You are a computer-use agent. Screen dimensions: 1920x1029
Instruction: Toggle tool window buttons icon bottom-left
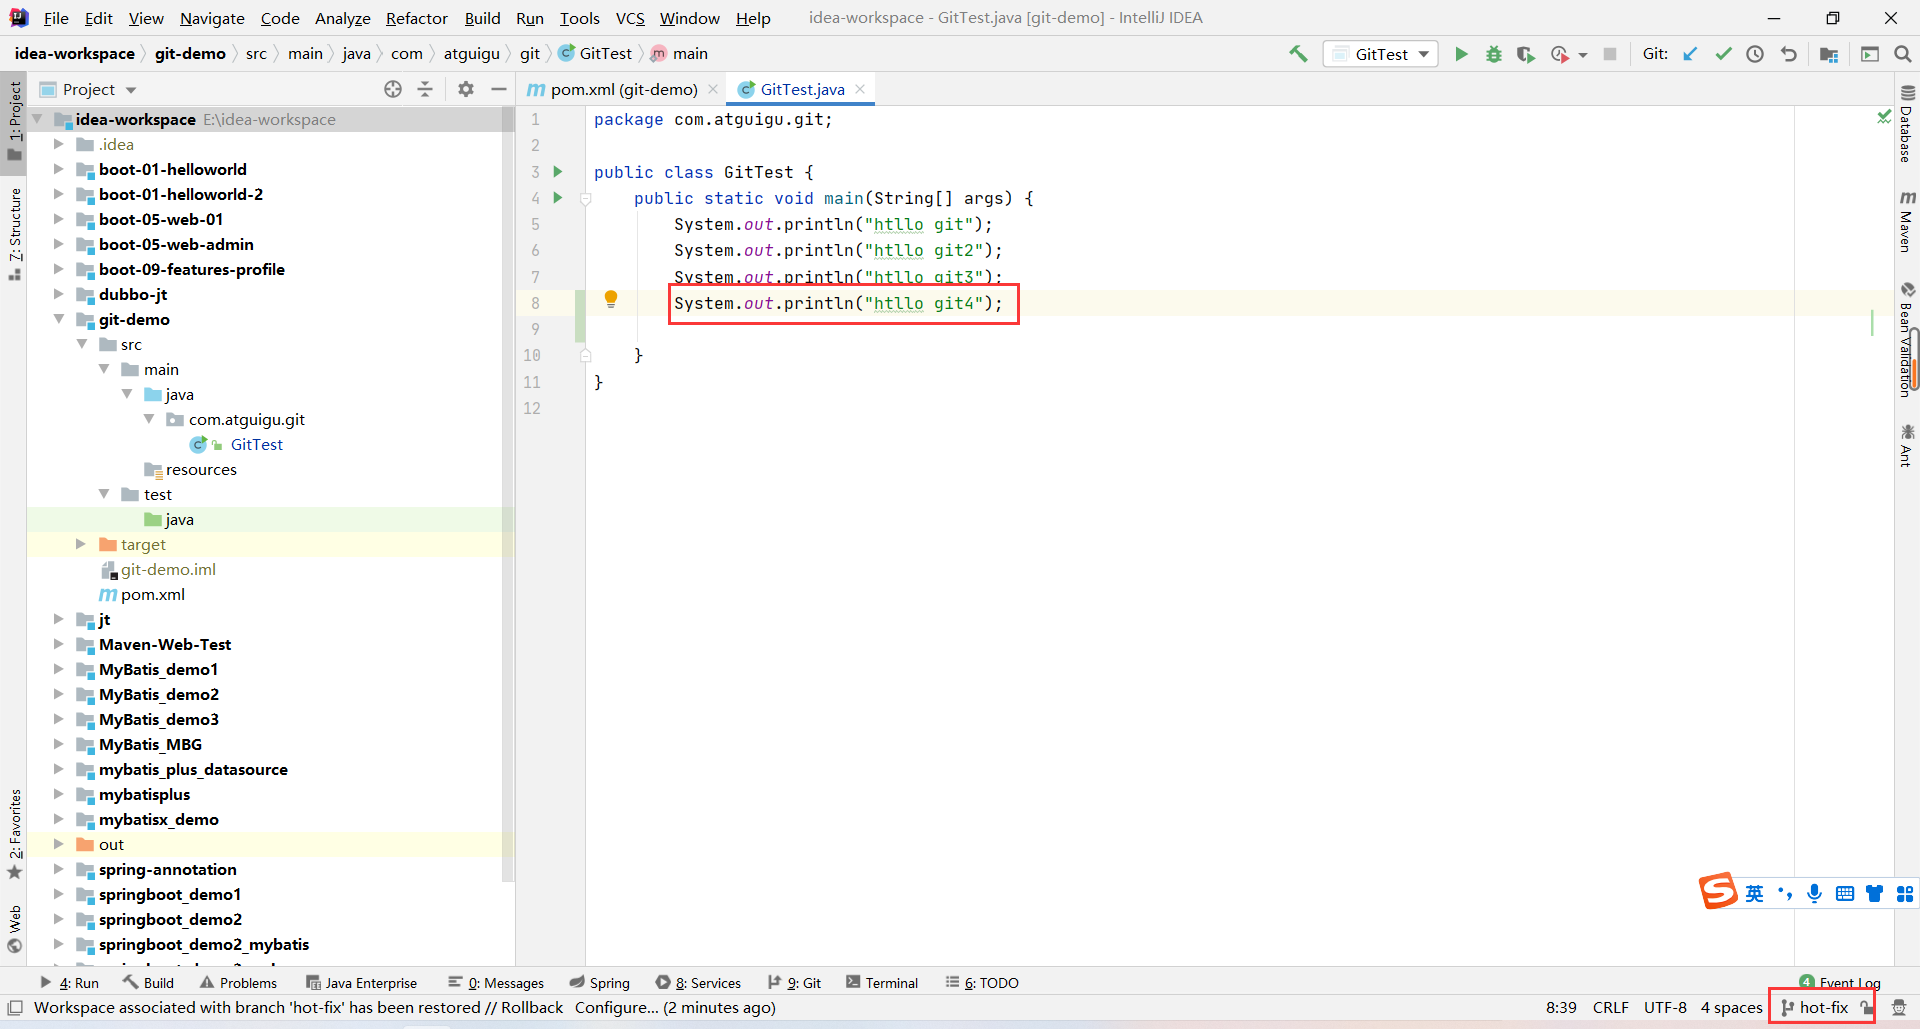click(x=15, y=1007)
